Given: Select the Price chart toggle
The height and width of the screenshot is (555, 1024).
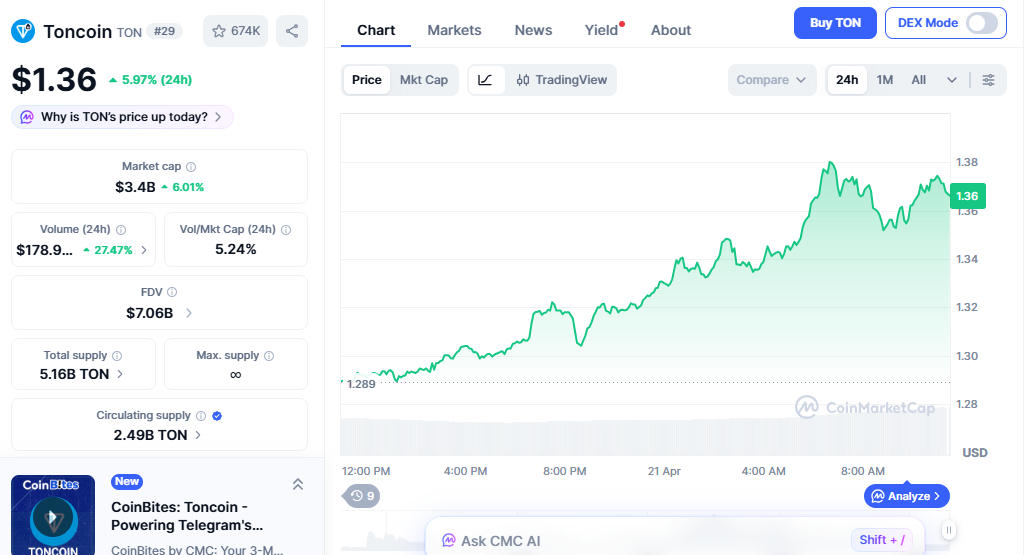Looking at the screenshot, I should [366, 80].
